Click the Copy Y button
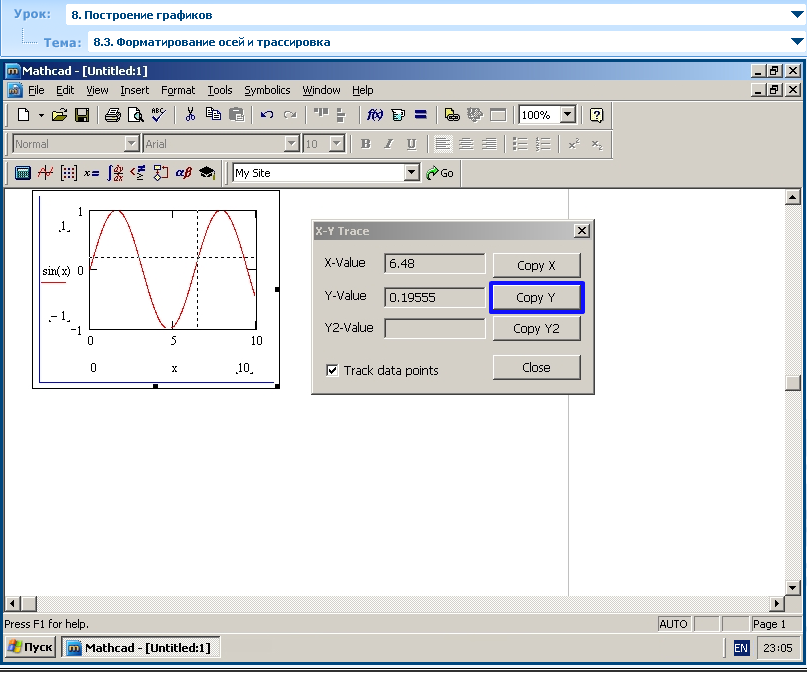This screenshot has height=682, width=807. click(x=536, y=297)
